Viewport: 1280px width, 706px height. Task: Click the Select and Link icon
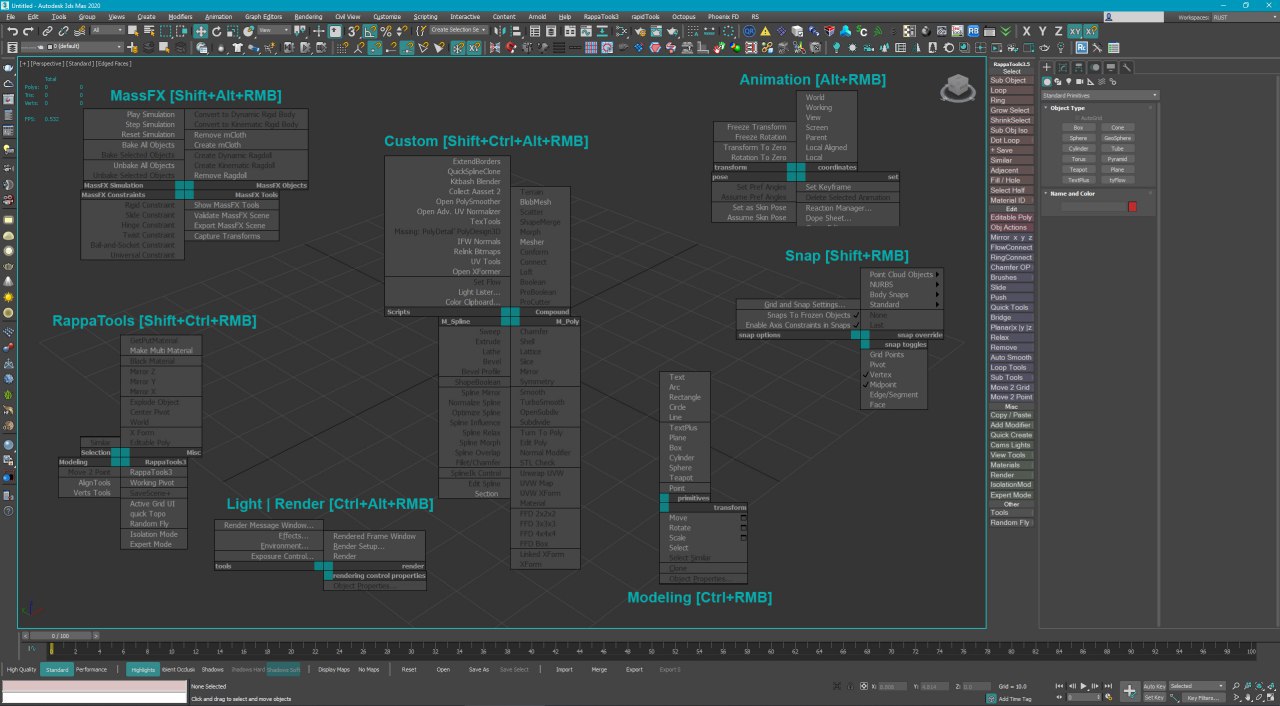(47, 31)
